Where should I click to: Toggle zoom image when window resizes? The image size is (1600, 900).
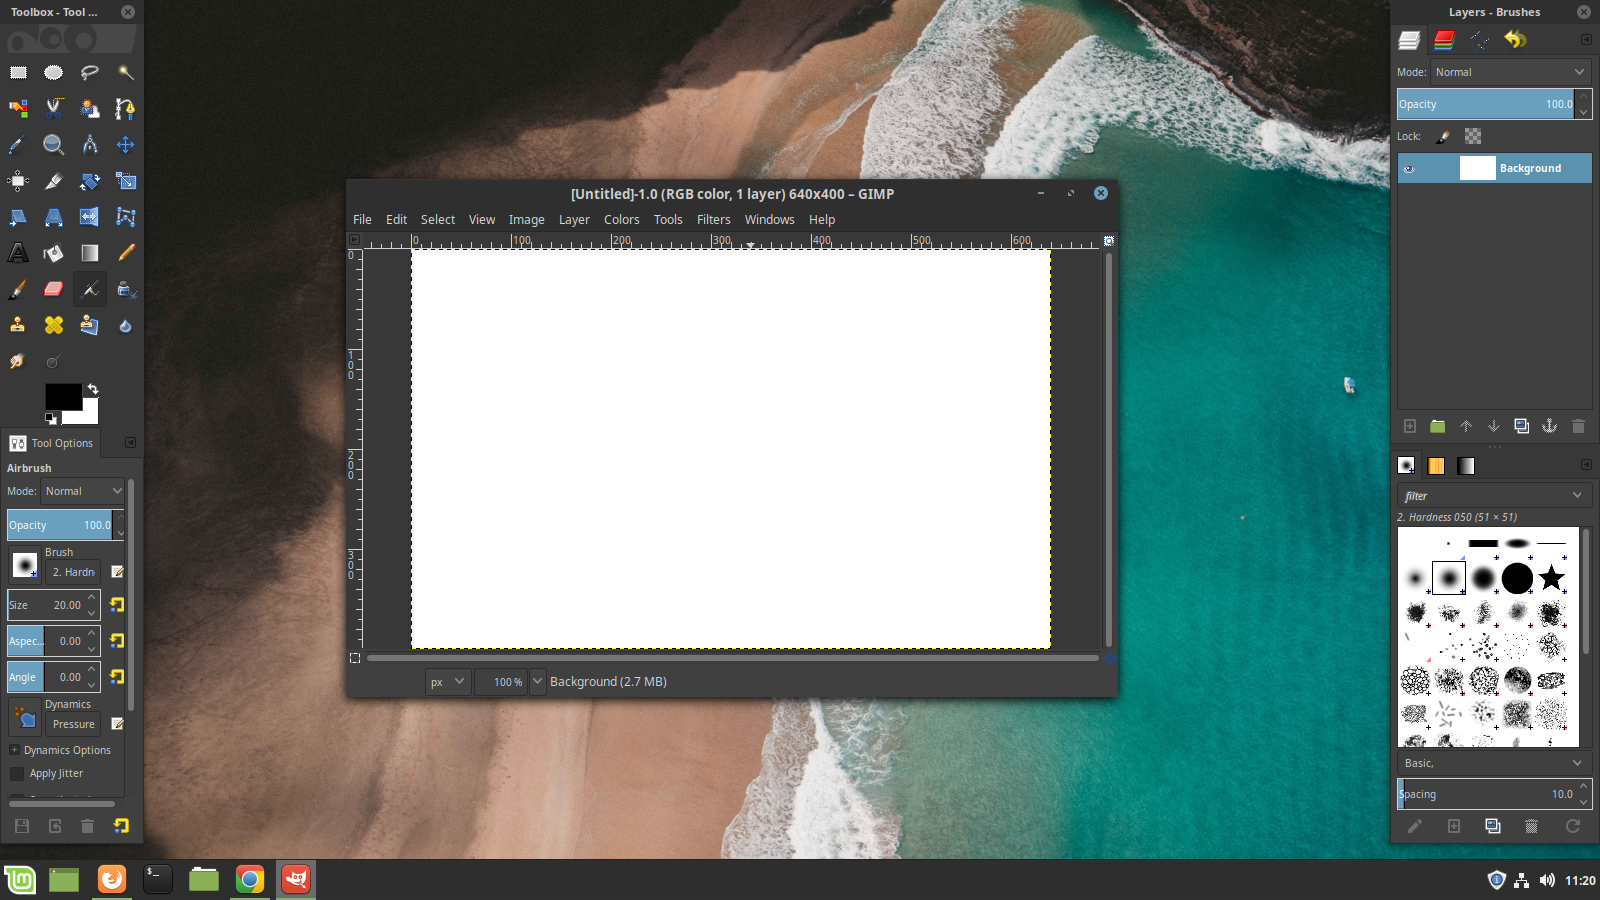pos(1109,241)
